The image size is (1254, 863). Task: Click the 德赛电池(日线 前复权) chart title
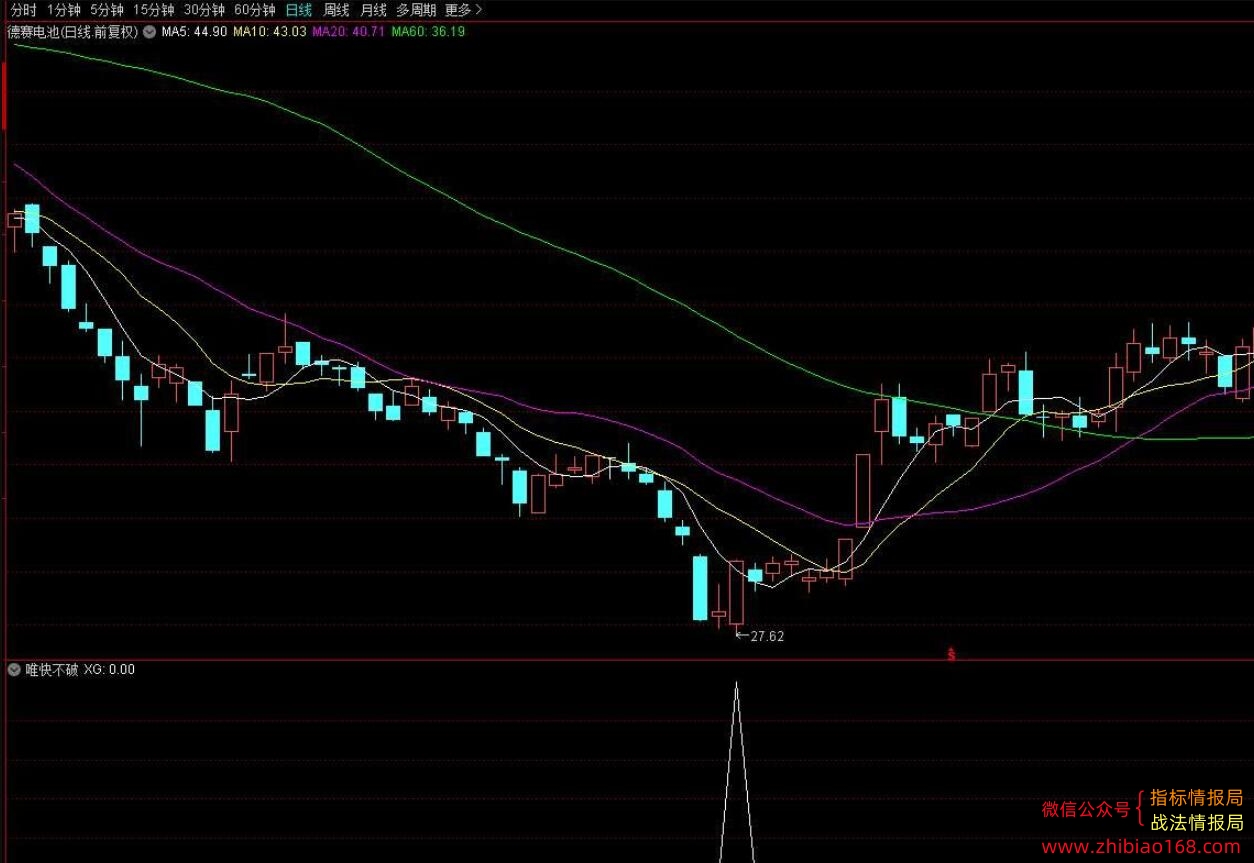pos(73,32)
